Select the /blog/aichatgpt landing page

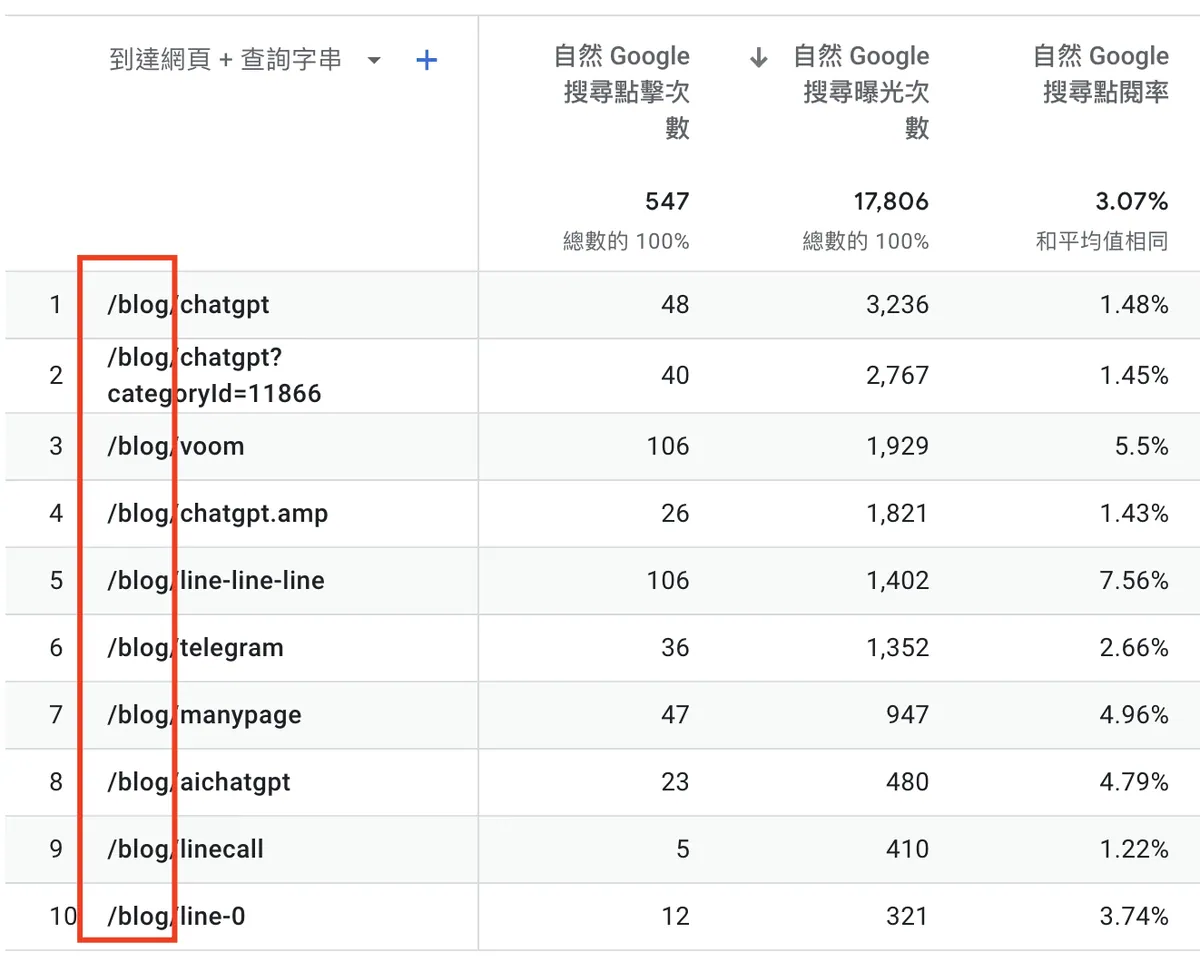tap(199, 782)
